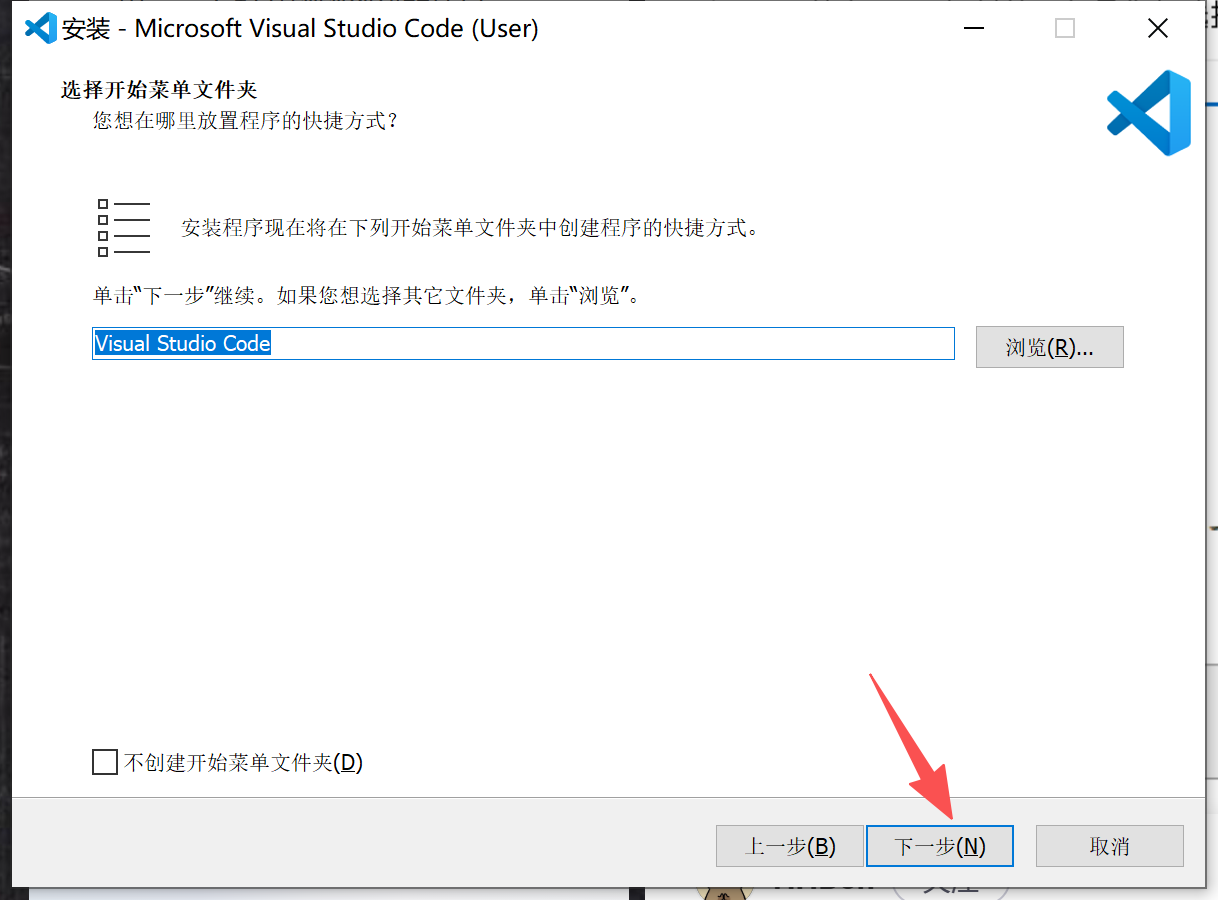Viewport: 1218px width, 900px height.
Task: Open folder browser via 浏览(R)... button
Action: tap(1050, 347)
